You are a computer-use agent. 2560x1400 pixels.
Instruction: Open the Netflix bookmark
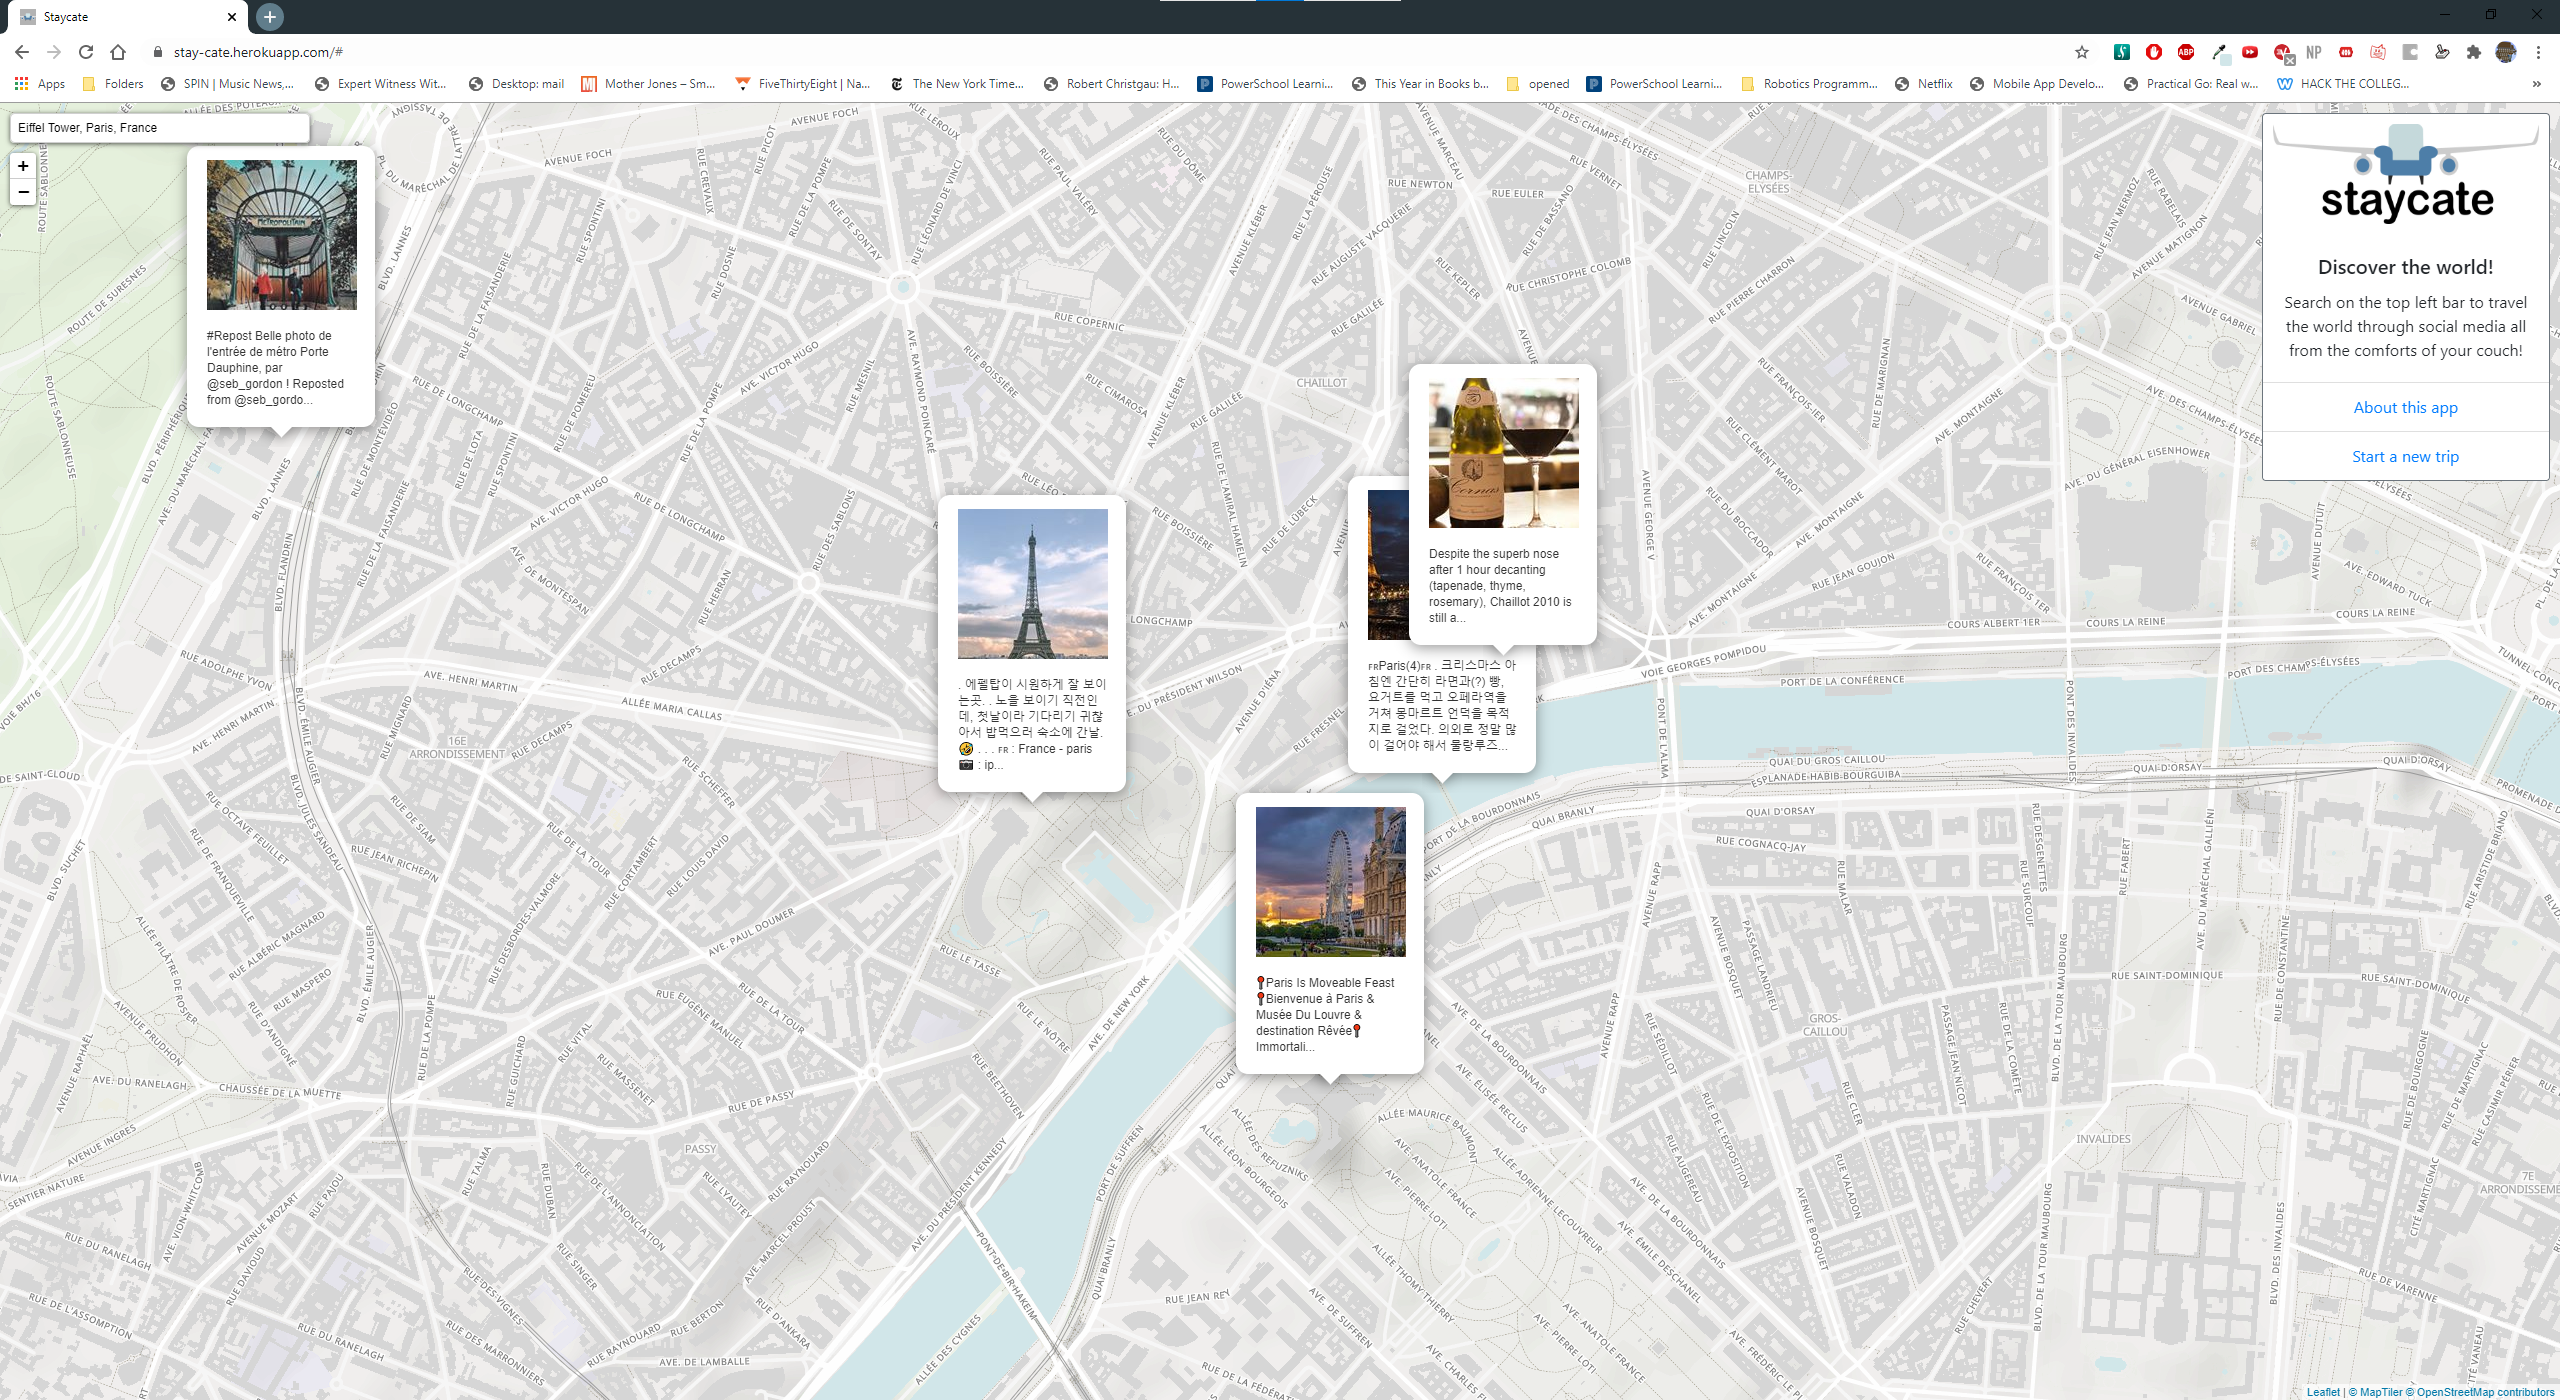pyautogui.click(x=1923, y=84)
